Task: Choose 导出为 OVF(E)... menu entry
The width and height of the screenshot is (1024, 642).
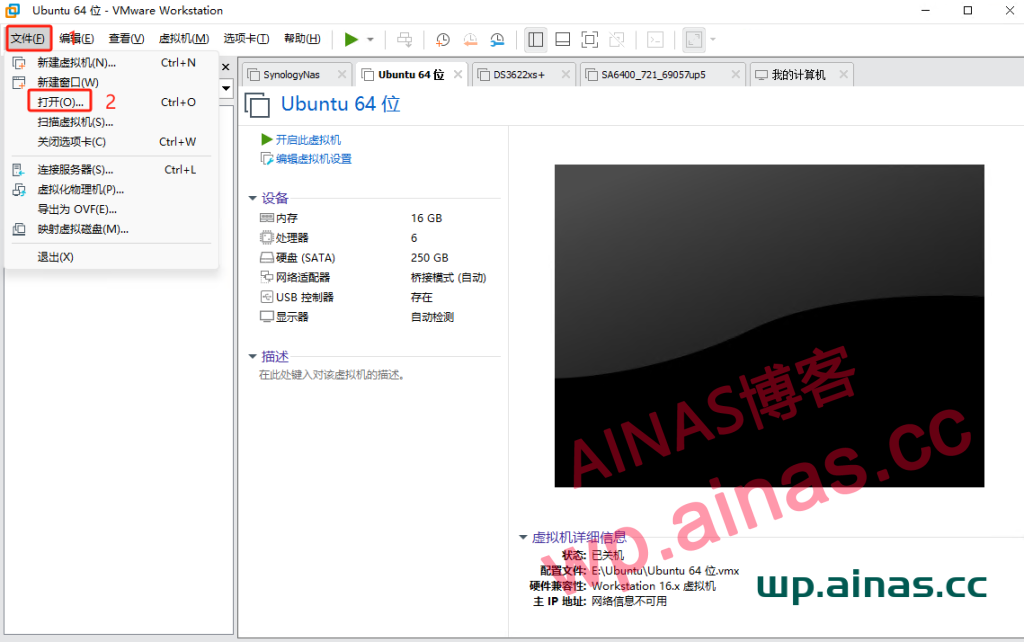Action: click(x=111, y=209)
